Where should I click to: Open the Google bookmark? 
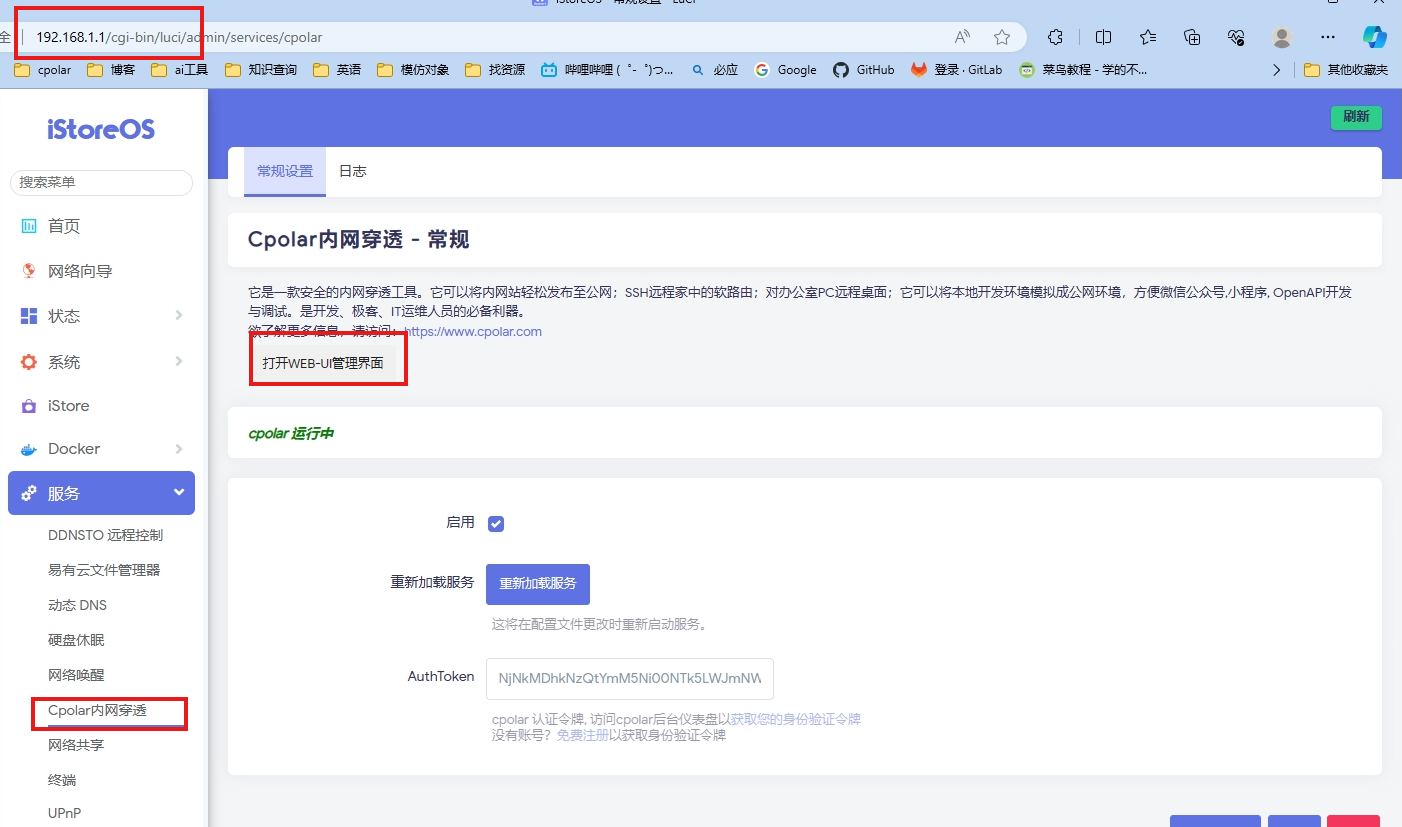[x=786, y=70]
